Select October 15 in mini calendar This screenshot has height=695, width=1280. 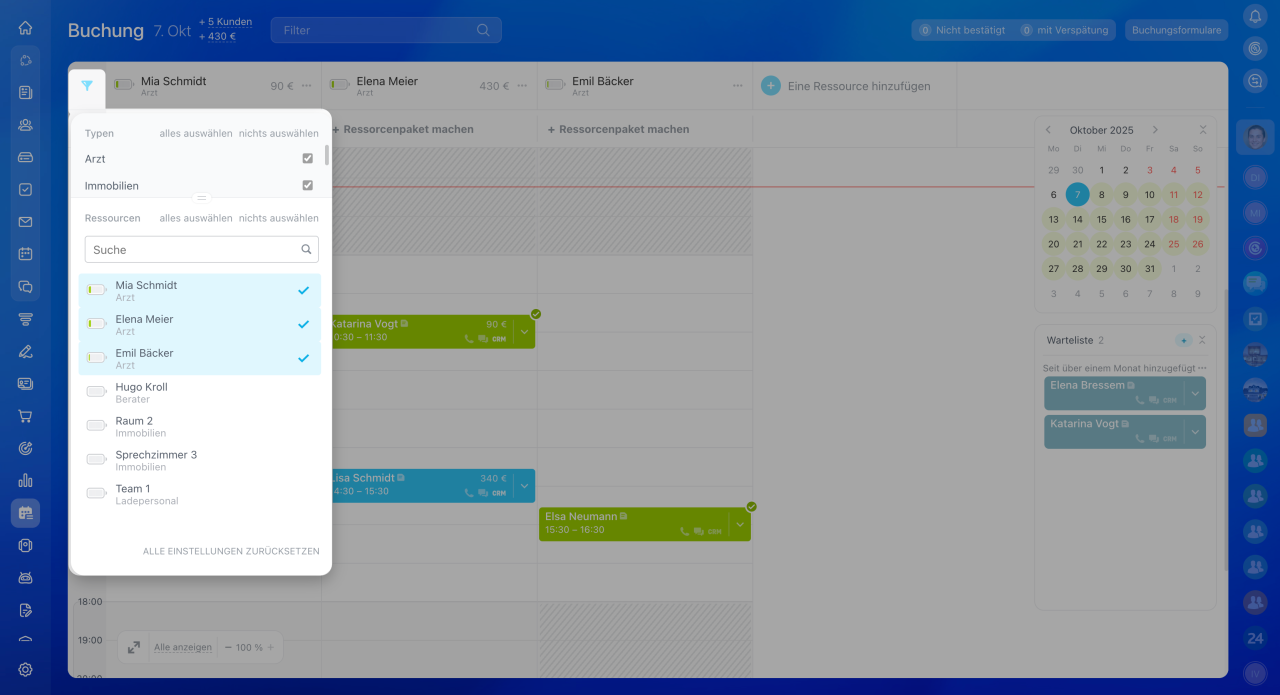(1101, 219)
